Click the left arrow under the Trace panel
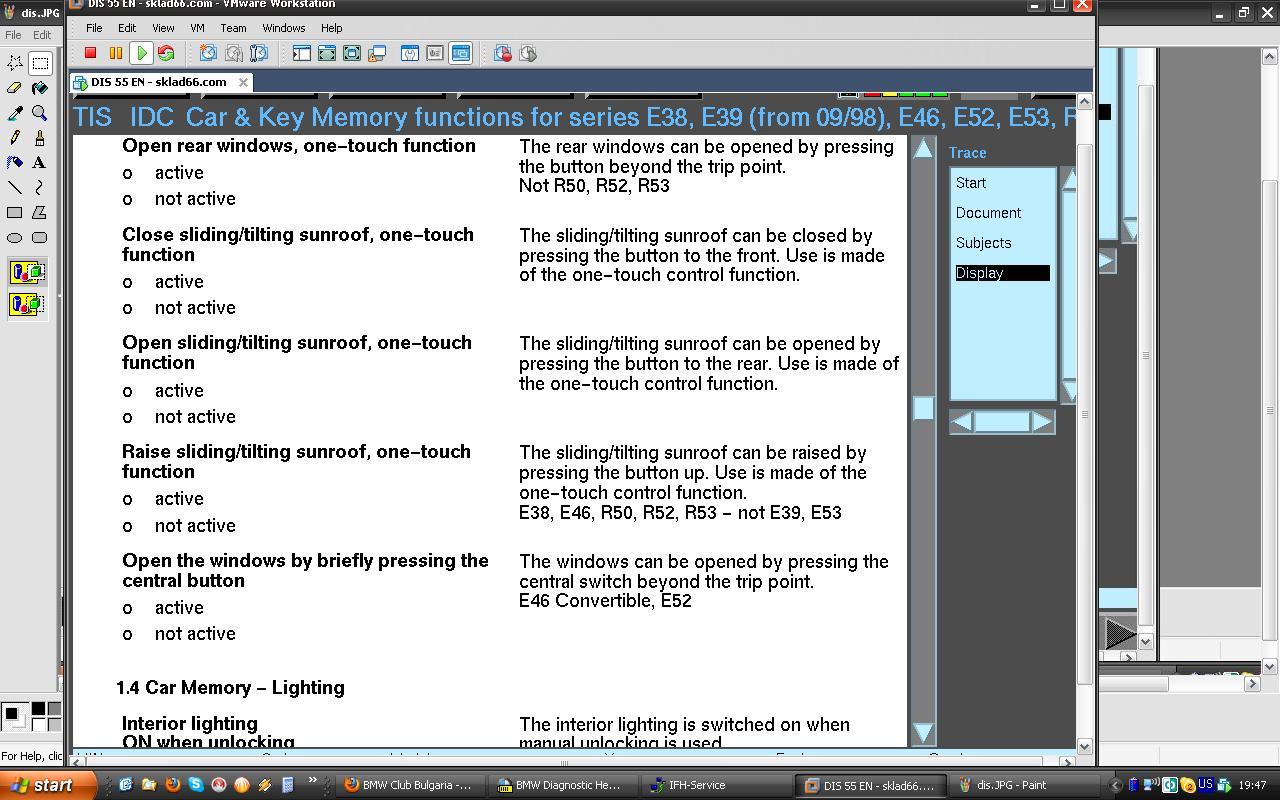This screenshot has width=1280, height=800. 962,422
